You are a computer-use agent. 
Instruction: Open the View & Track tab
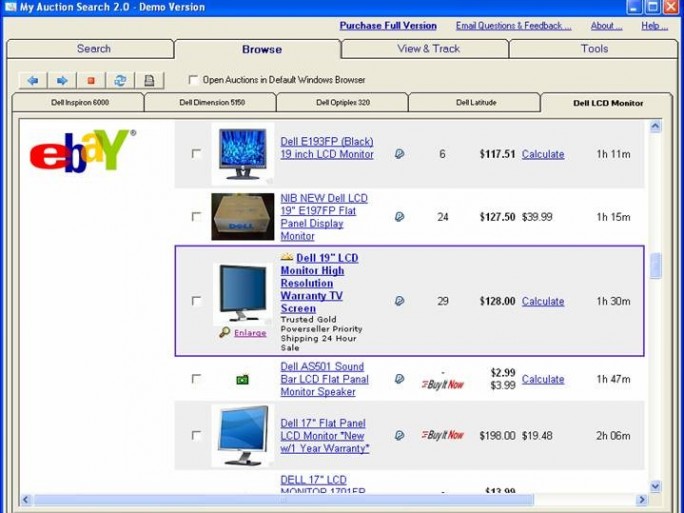[425, 49]
